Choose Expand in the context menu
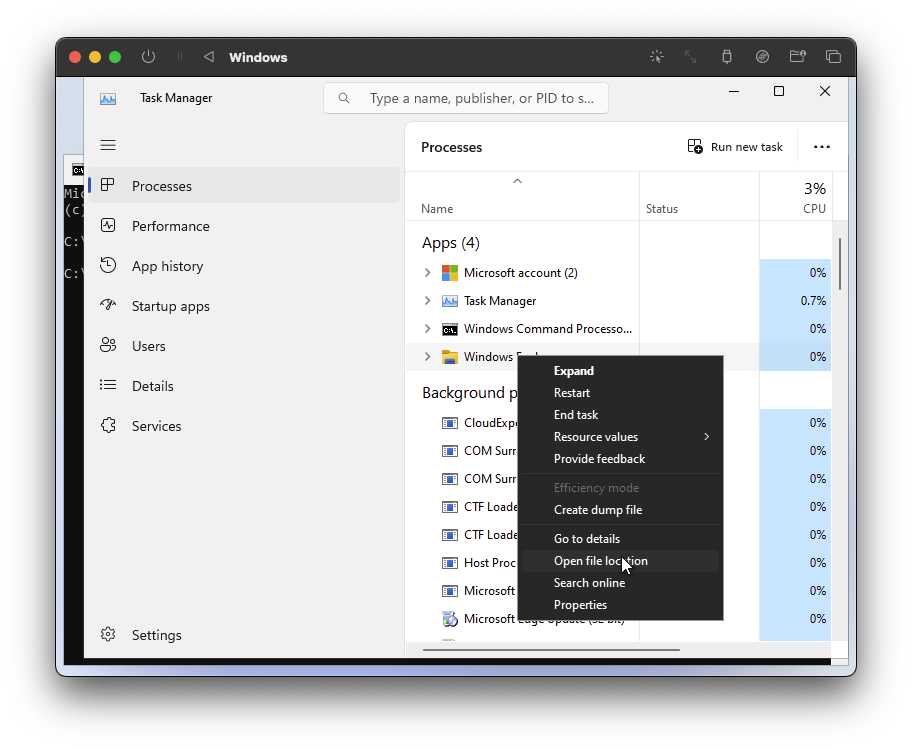The height and width of the screenshot is (750, 912). pos(621,371)
